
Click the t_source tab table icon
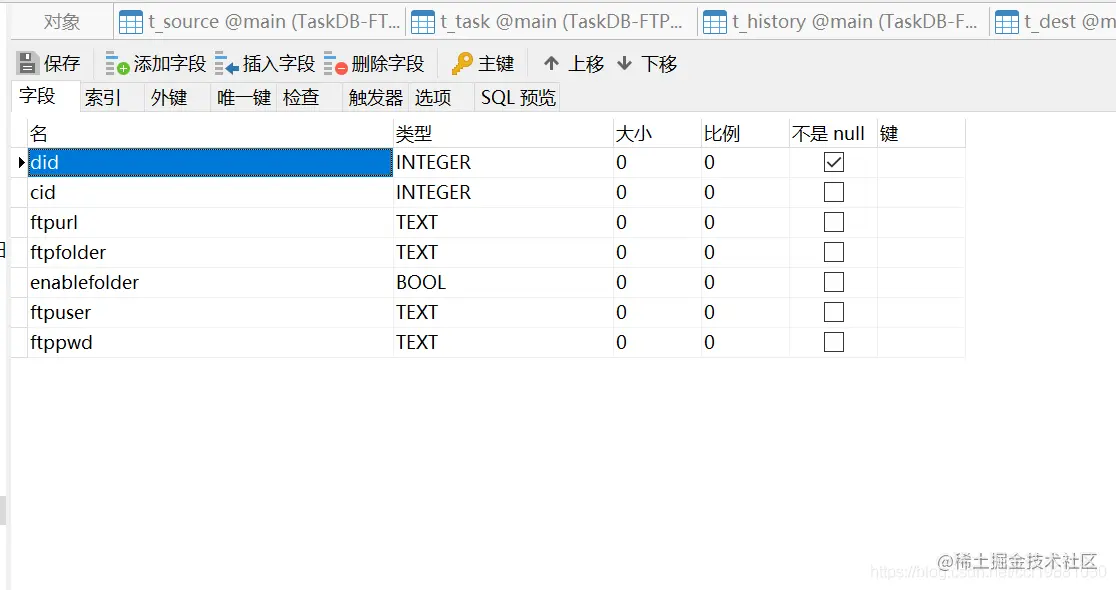131,22
